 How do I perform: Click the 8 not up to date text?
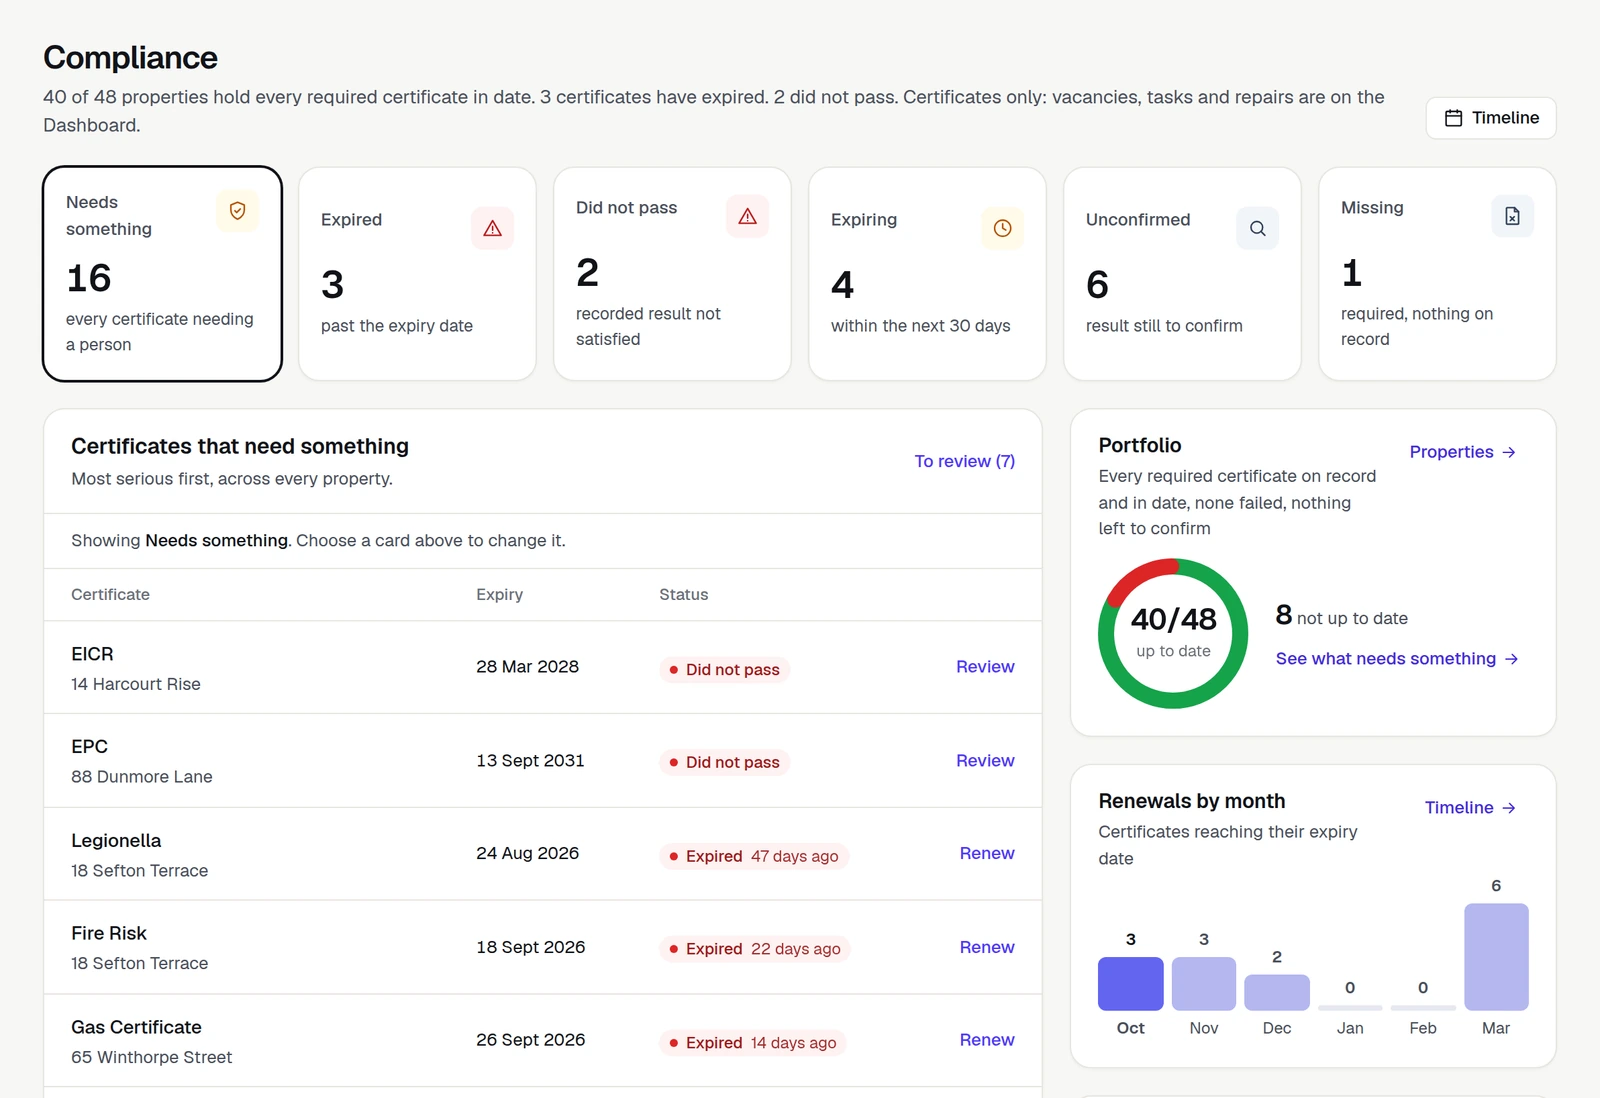coord(1342,616)
